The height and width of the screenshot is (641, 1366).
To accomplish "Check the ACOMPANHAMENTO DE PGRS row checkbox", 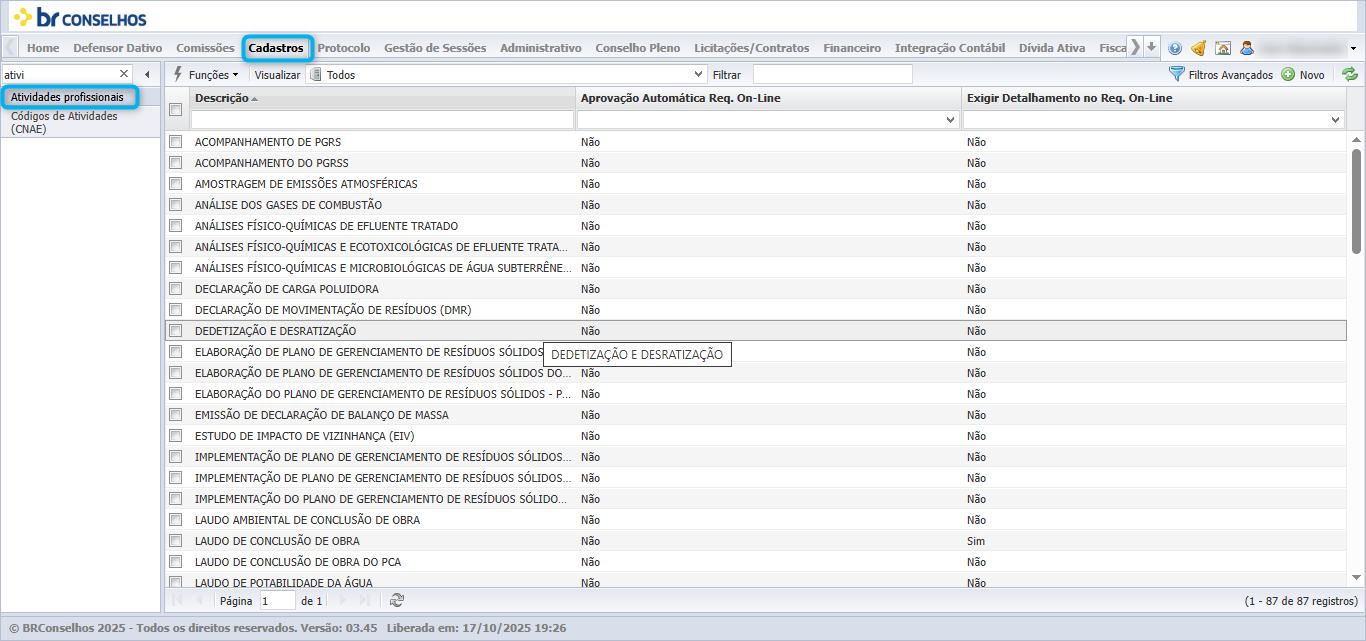I will [x=175, y=142].
